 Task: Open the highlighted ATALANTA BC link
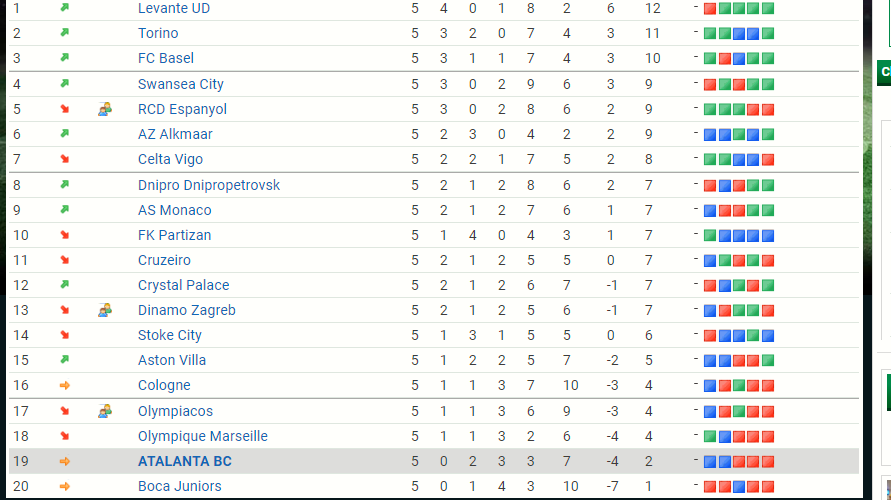click(184, 461)
